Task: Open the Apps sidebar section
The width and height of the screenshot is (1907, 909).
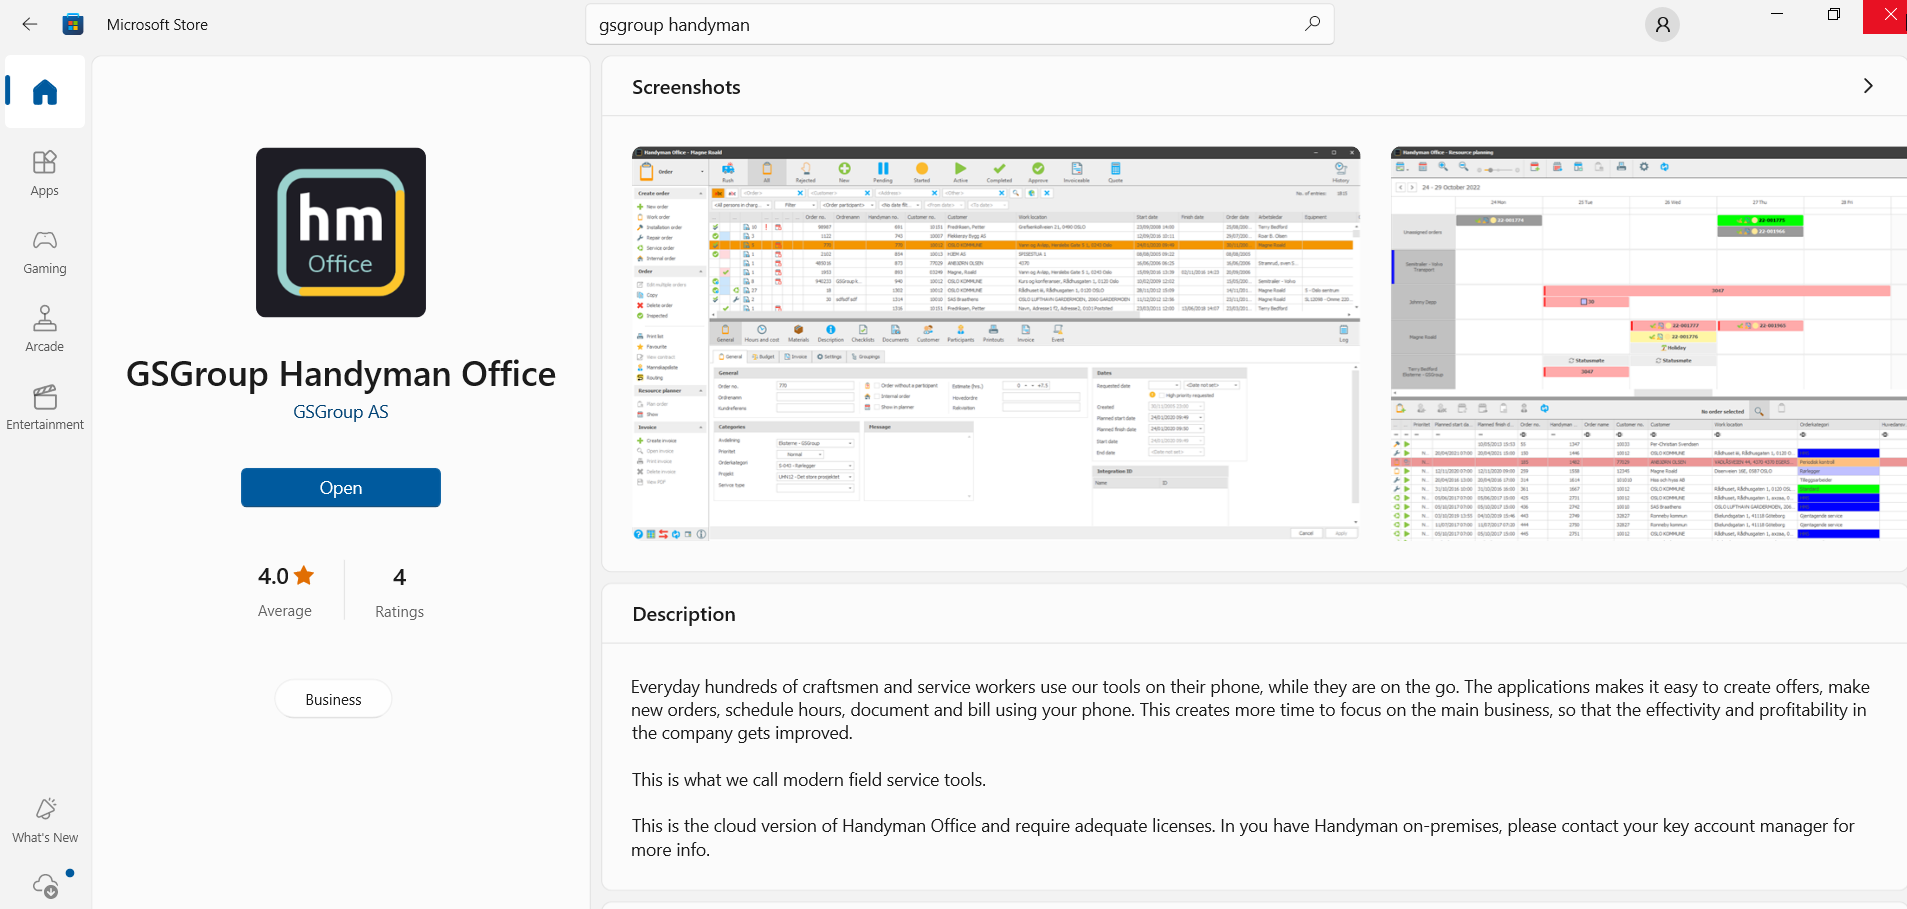Action: [x=45, y=173]
